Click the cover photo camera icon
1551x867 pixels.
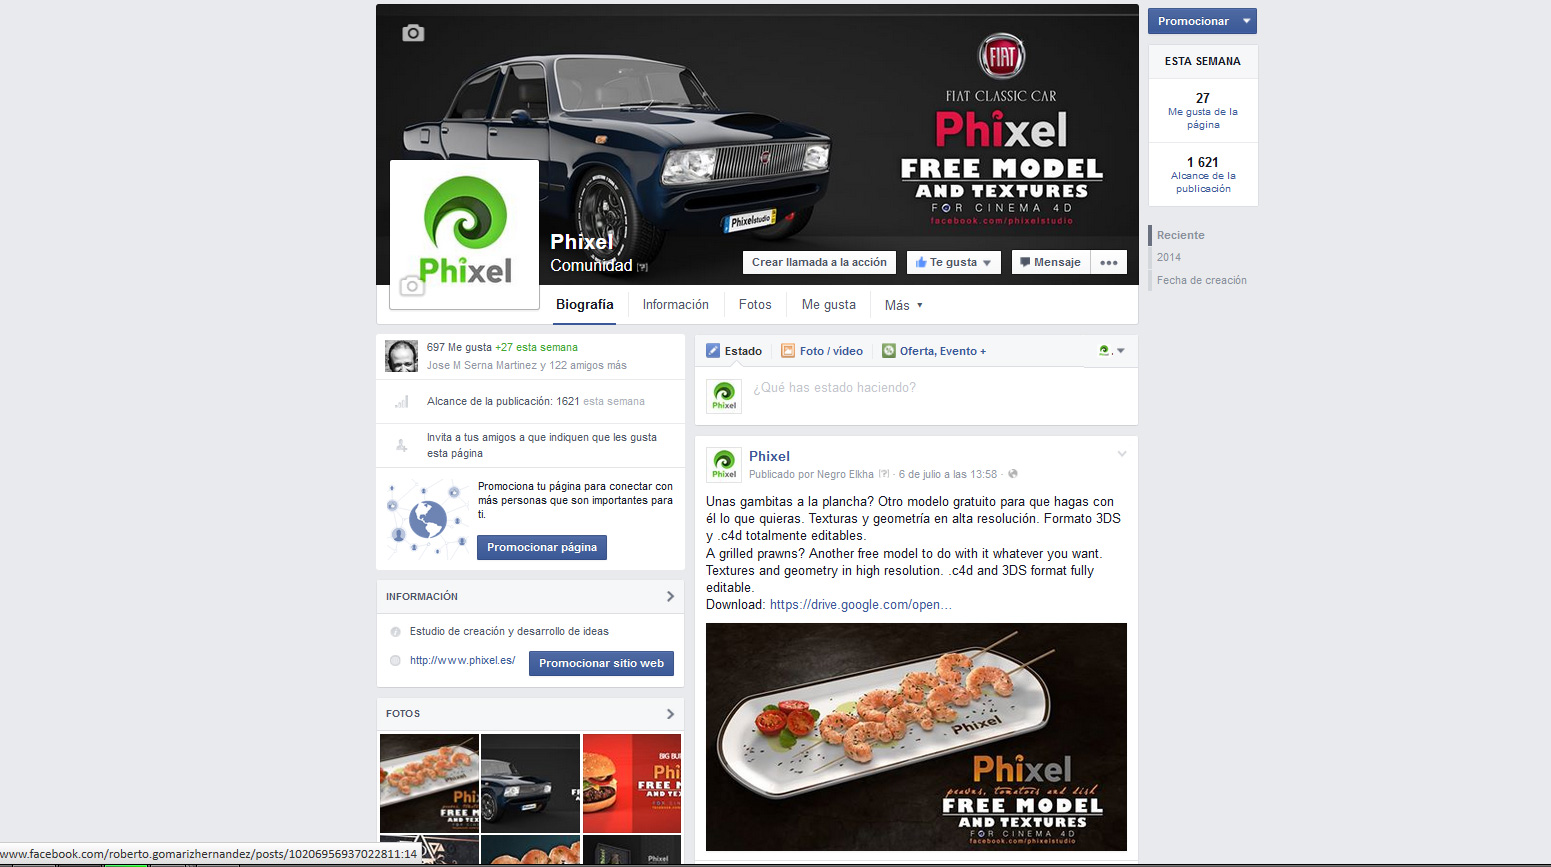coord(413,33)
